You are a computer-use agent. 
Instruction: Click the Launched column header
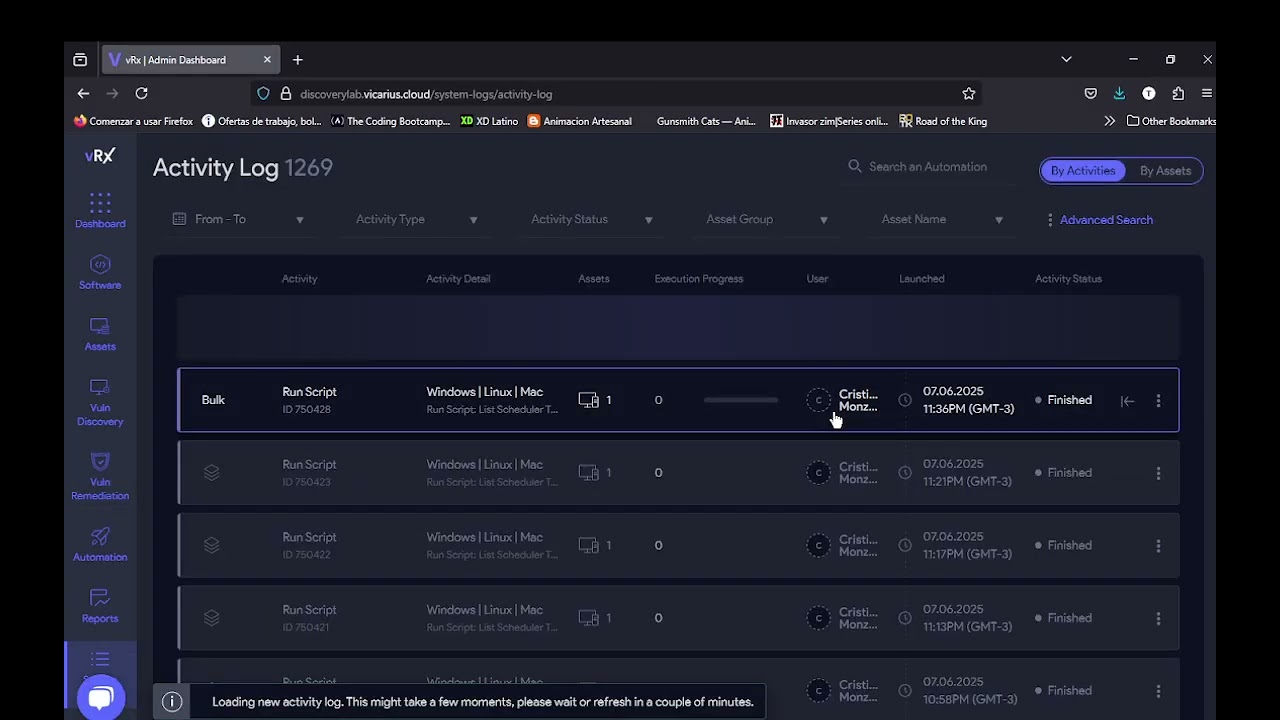[x=921, y=279]
